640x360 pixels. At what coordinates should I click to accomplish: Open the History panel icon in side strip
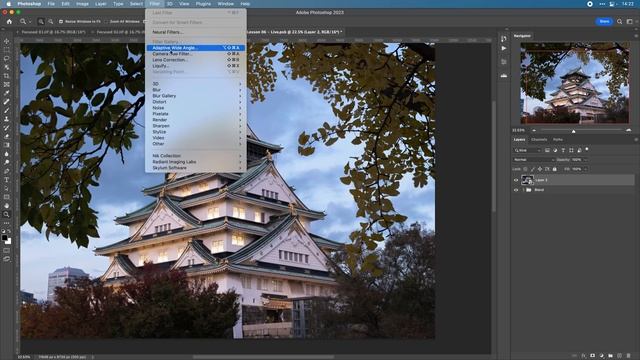click(x=504, y=39)
